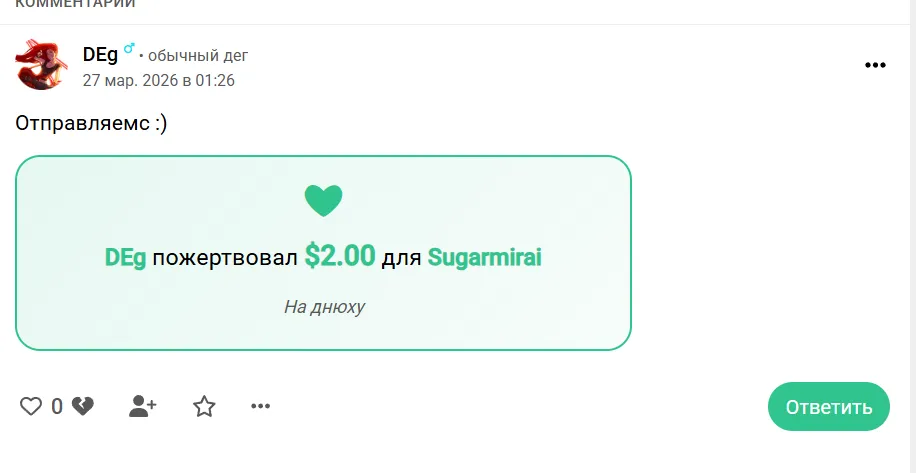Click the comment text Отправляемс :)
The width and height of the screenshot is (916, 473).
91,124
